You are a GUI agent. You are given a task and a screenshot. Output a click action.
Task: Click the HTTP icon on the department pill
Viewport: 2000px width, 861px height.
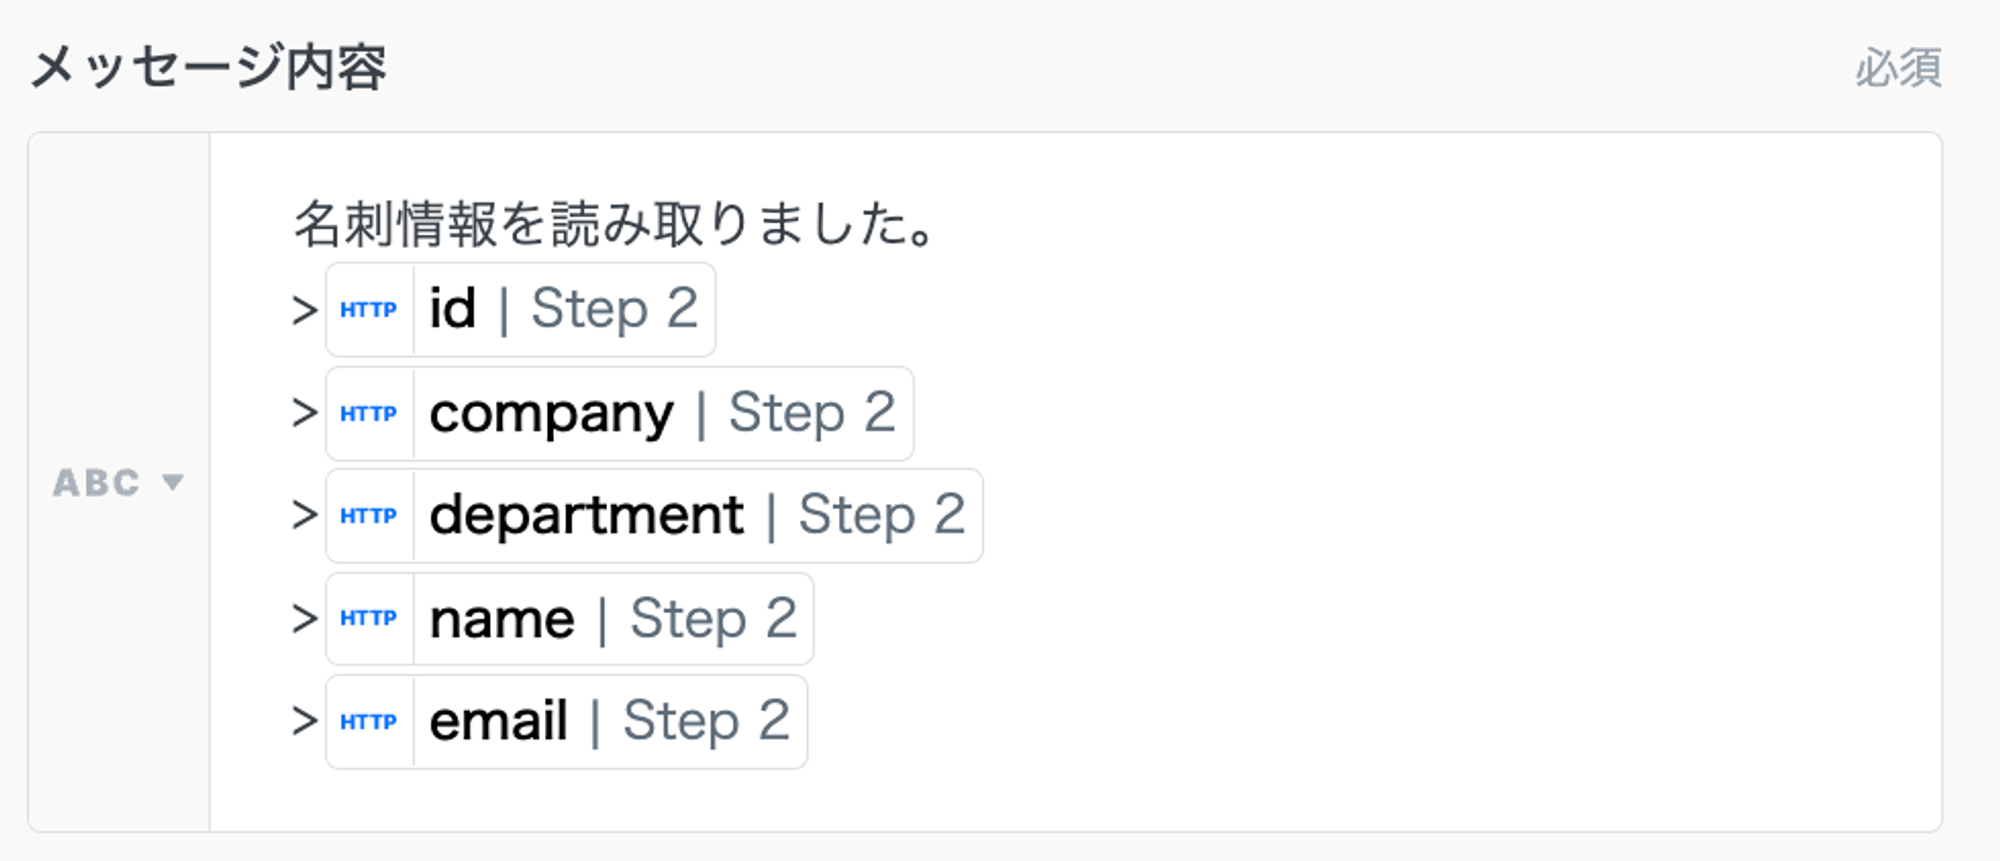[368, 516]
